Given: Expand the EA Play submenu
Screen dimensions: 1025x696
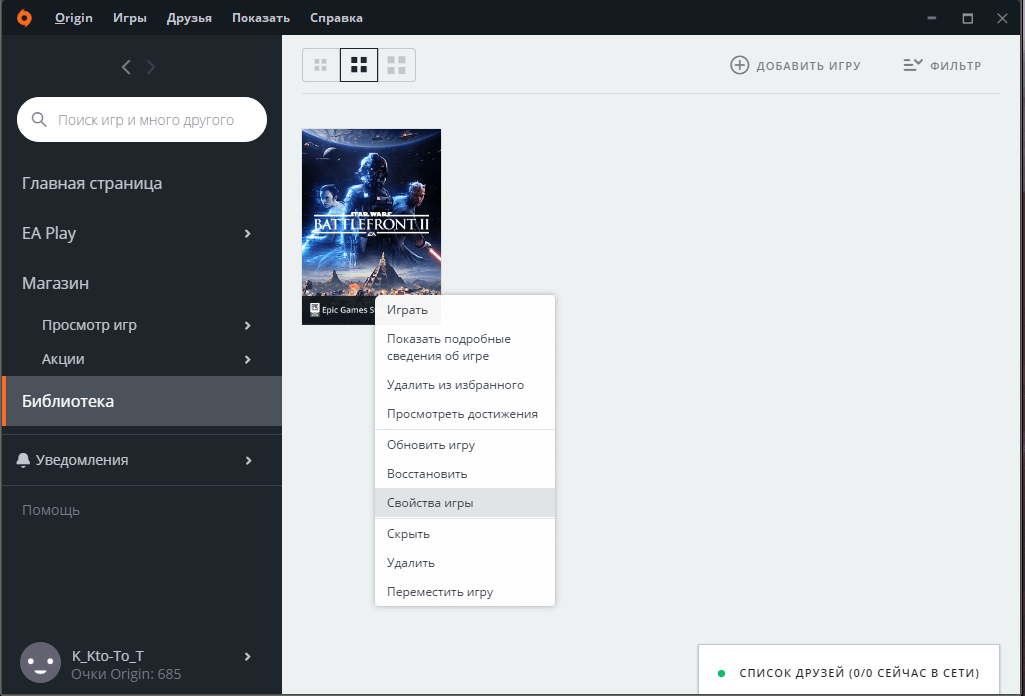Looking at the screenshot, I should (248, 234).
